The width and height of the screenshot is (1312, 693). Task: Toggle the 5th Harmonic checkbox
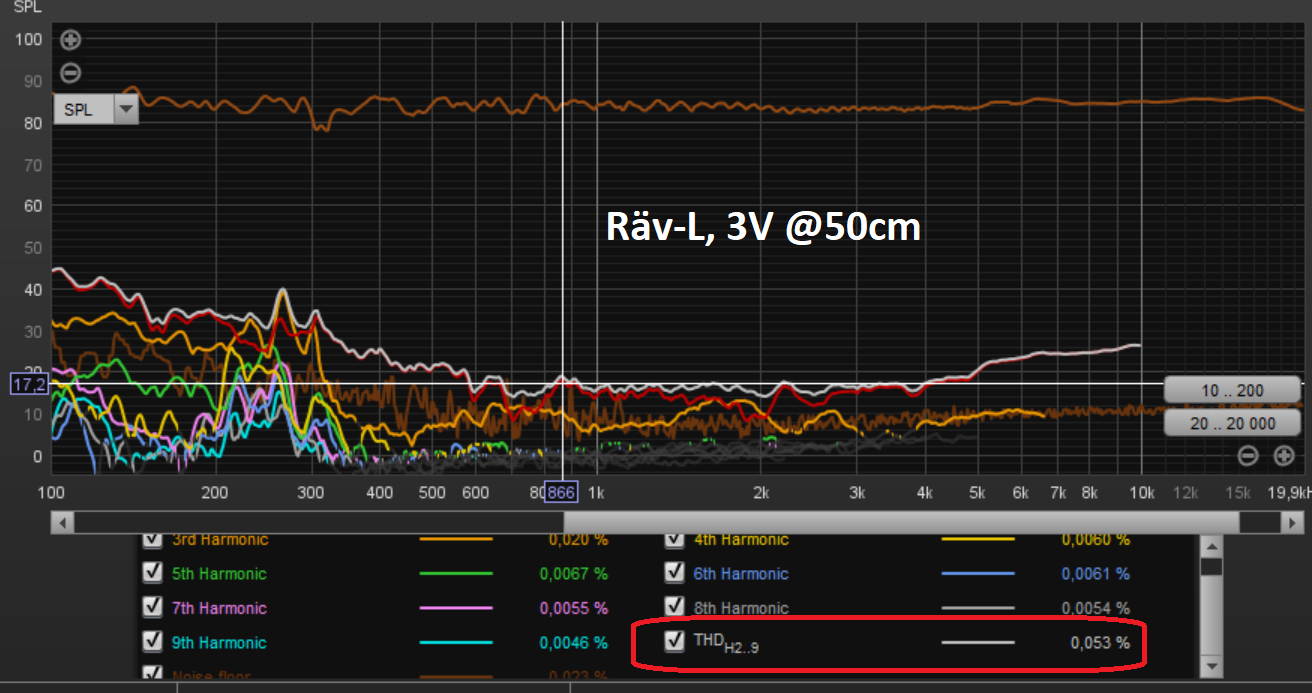point(152,574)
